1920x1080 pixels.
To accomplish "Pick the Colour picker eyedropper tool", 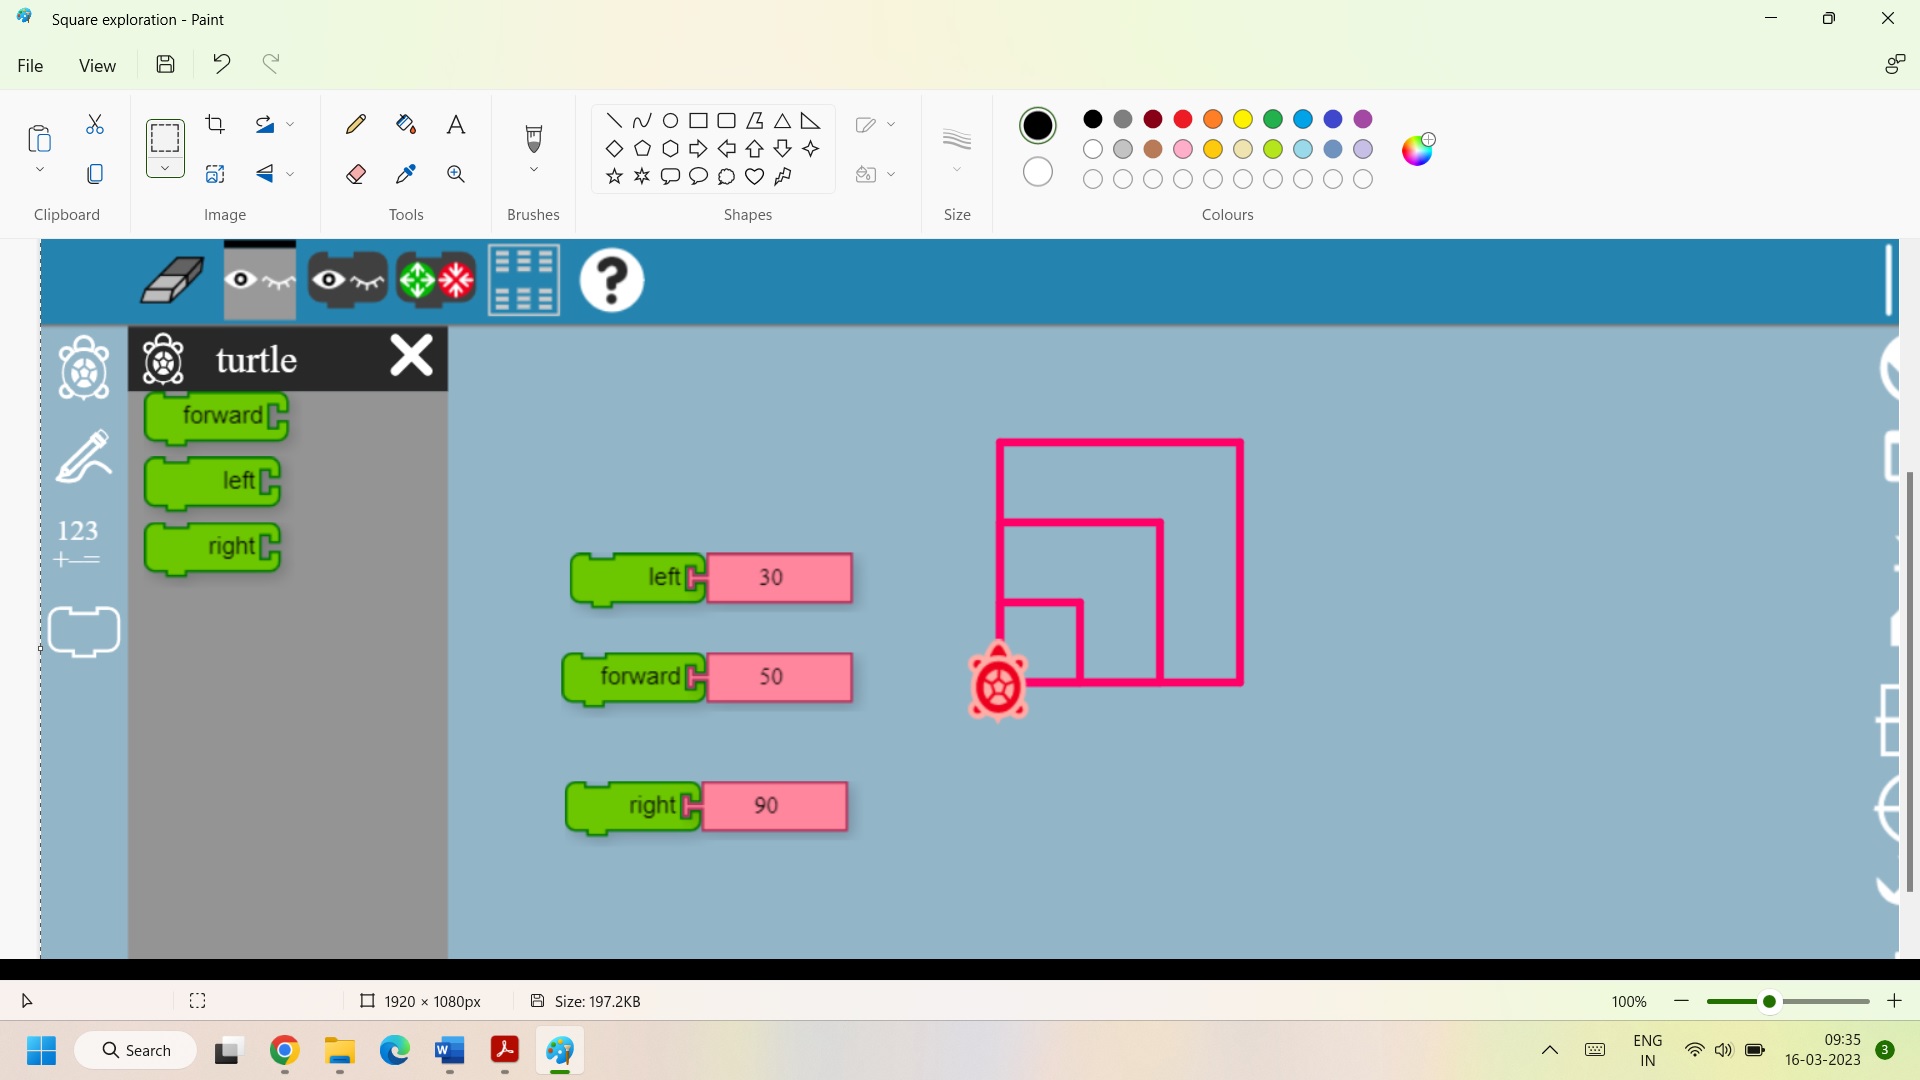I will 405,174.
